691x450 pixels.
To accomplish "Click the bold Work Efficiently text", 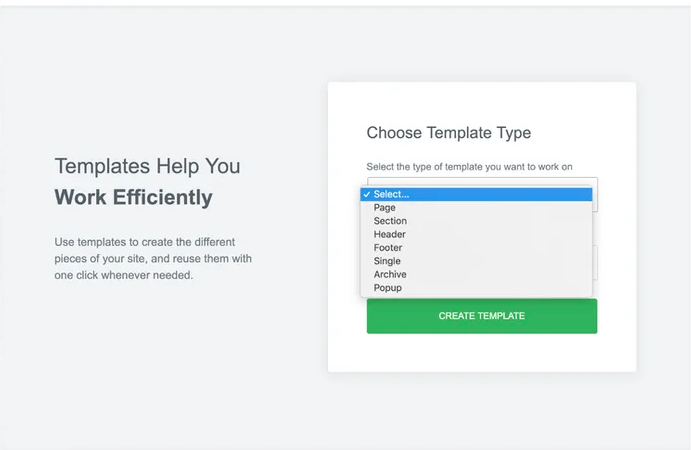I will point(133,197).
